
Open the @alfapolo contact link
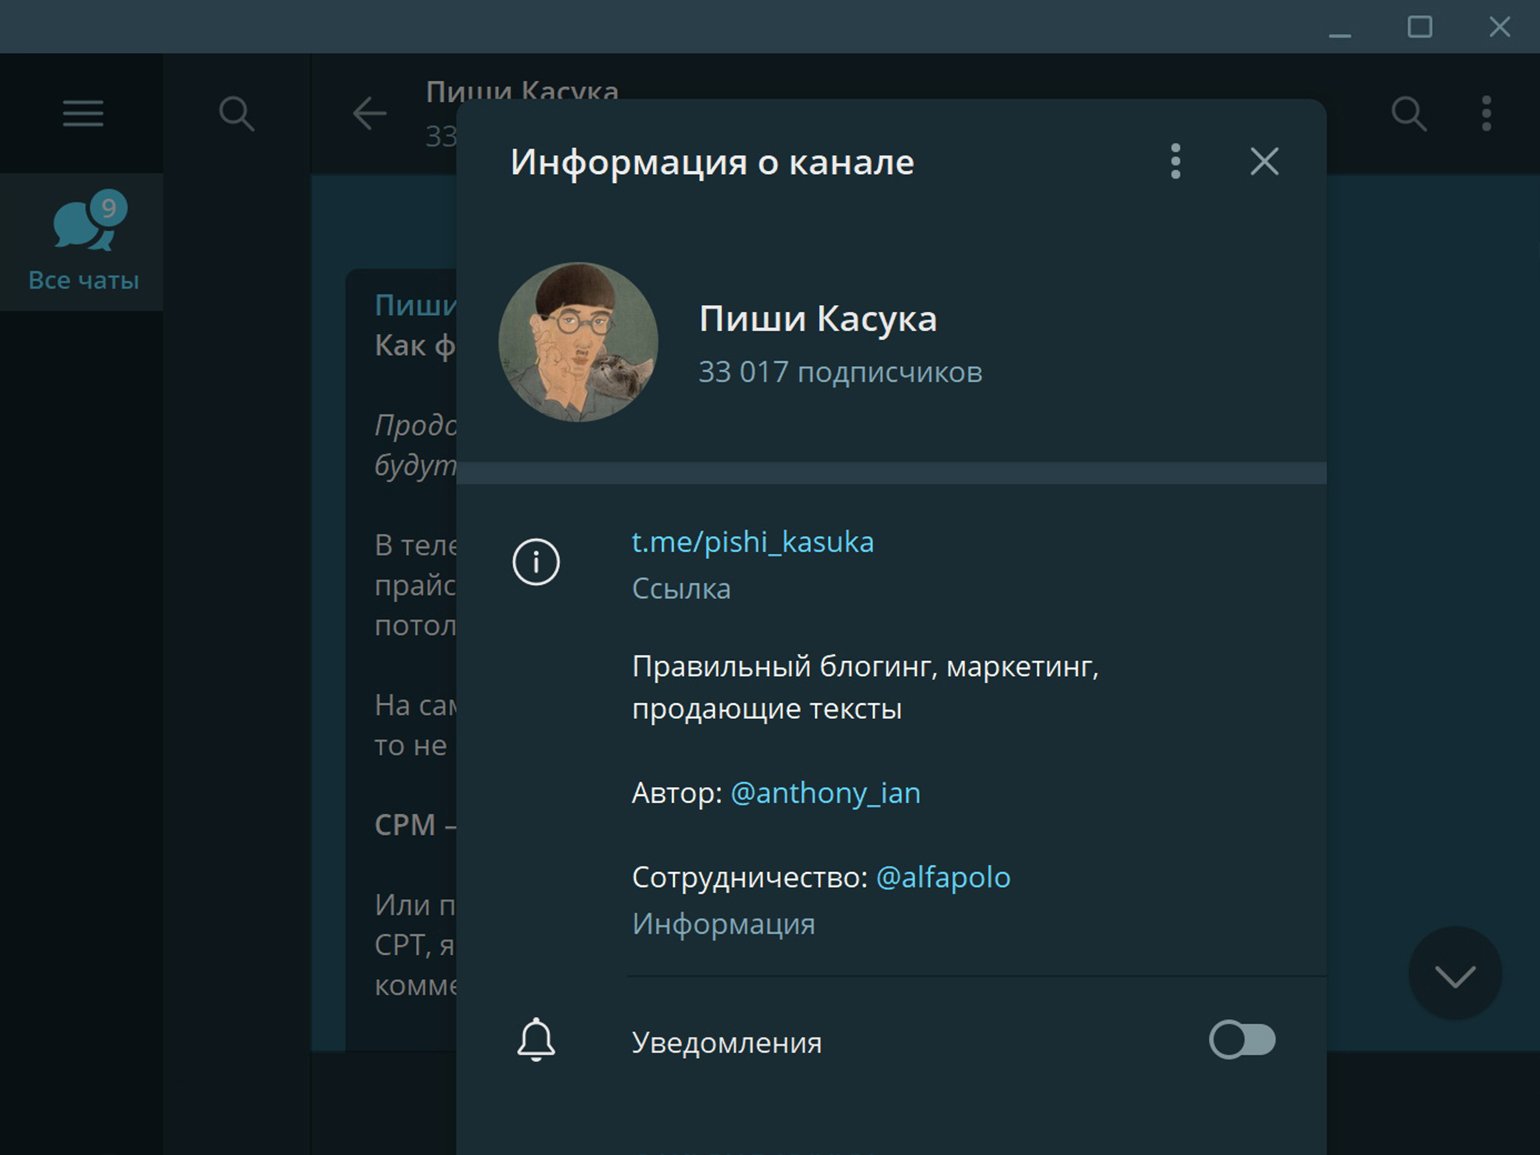pos(943,877)
